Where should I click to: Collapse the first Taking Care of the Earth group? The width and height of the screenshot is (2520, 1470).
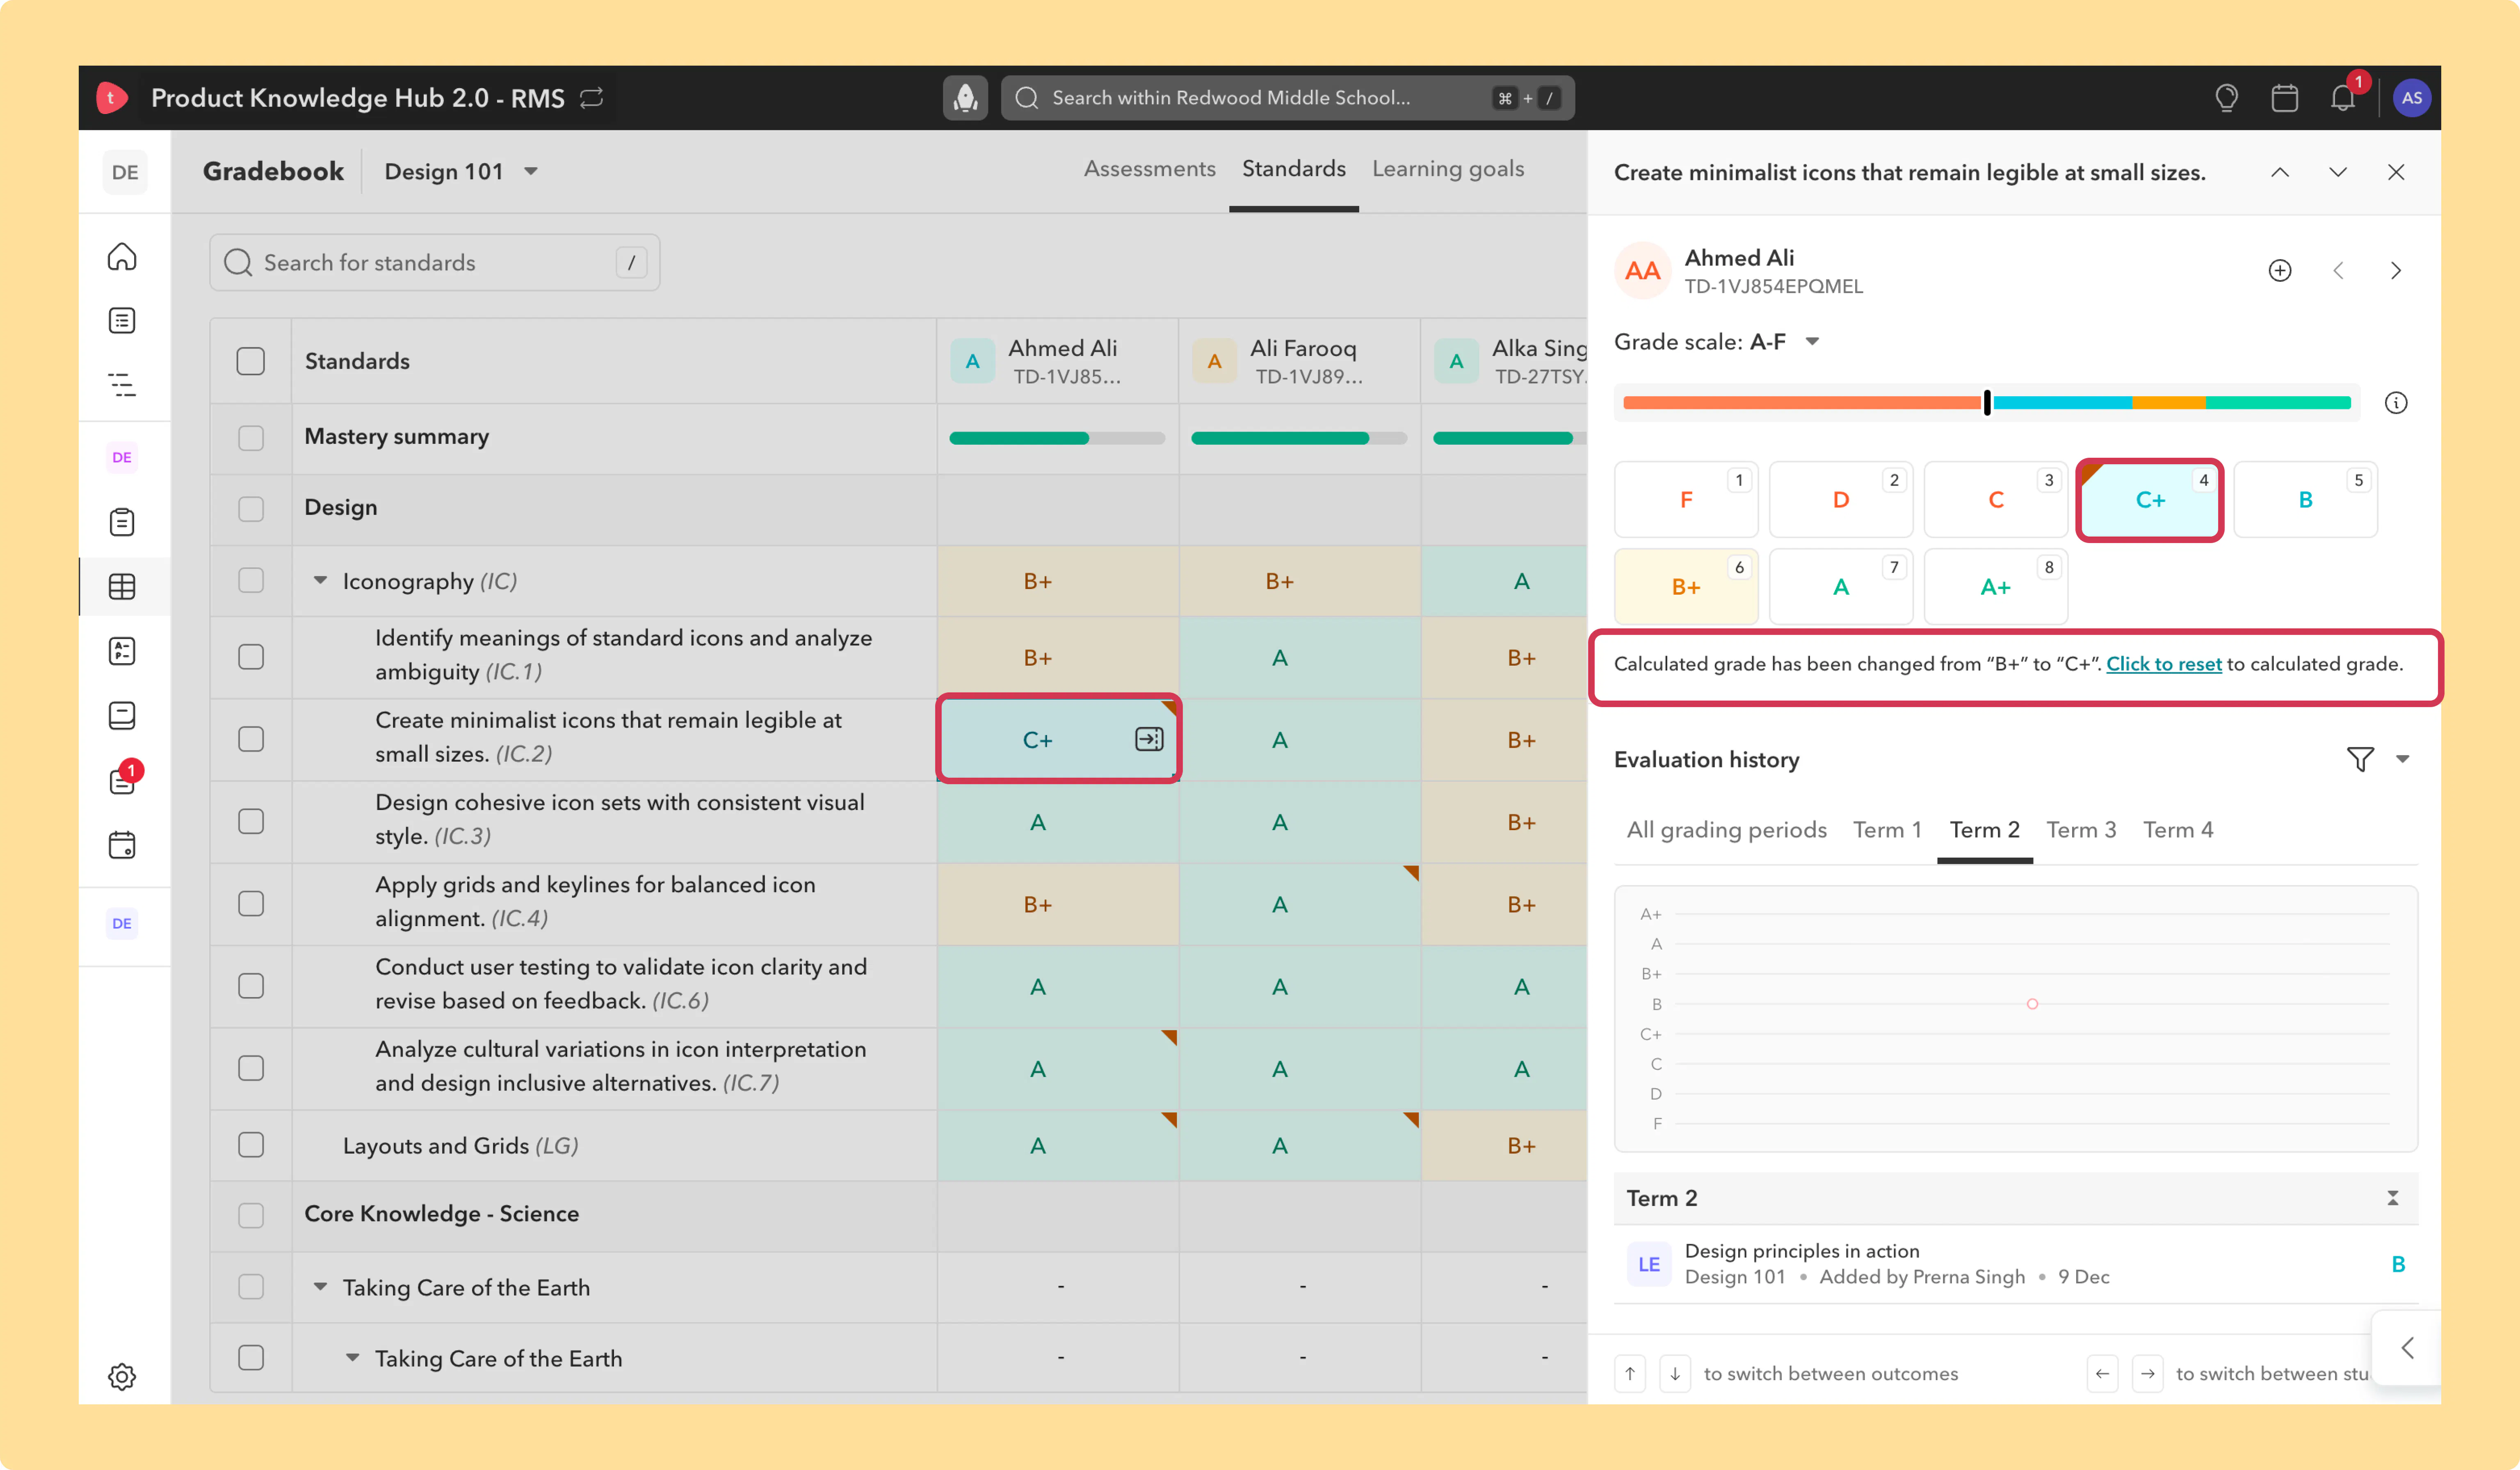(320, 1287)
